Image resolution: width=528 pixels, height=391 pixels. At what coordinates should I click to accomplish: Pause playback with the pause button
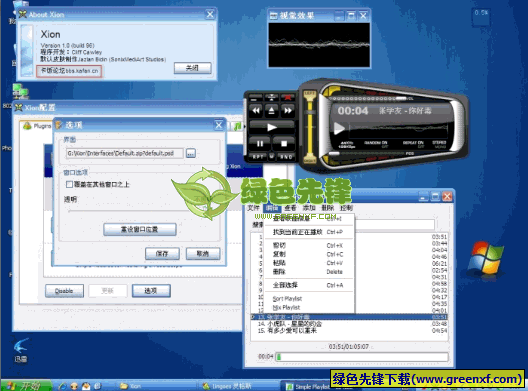[x=260, y=144]
